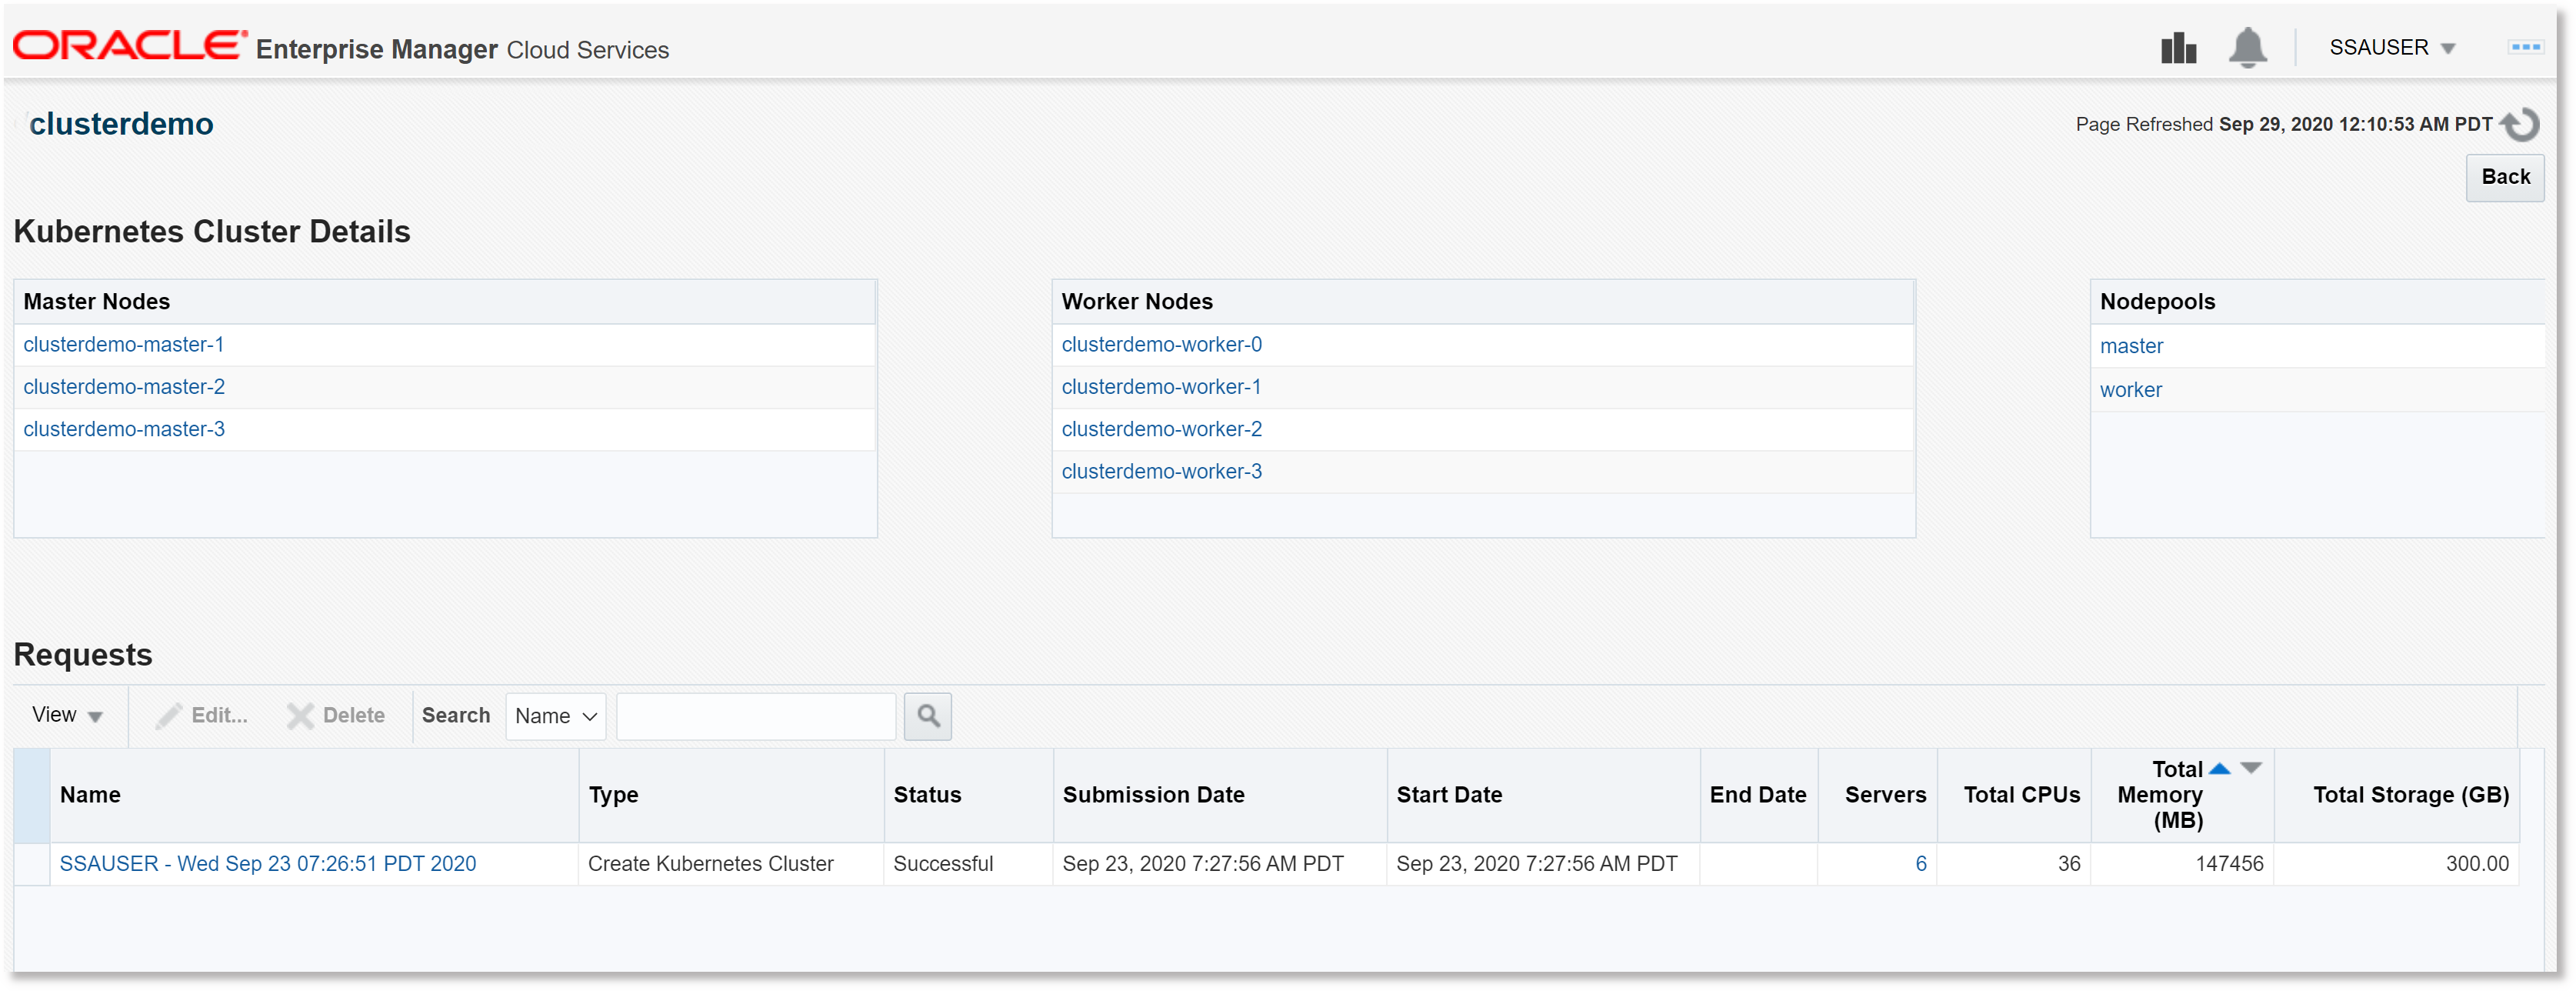Open the bar chart icon in header
Screen dimensions: 2576x991
[2178, 47]
